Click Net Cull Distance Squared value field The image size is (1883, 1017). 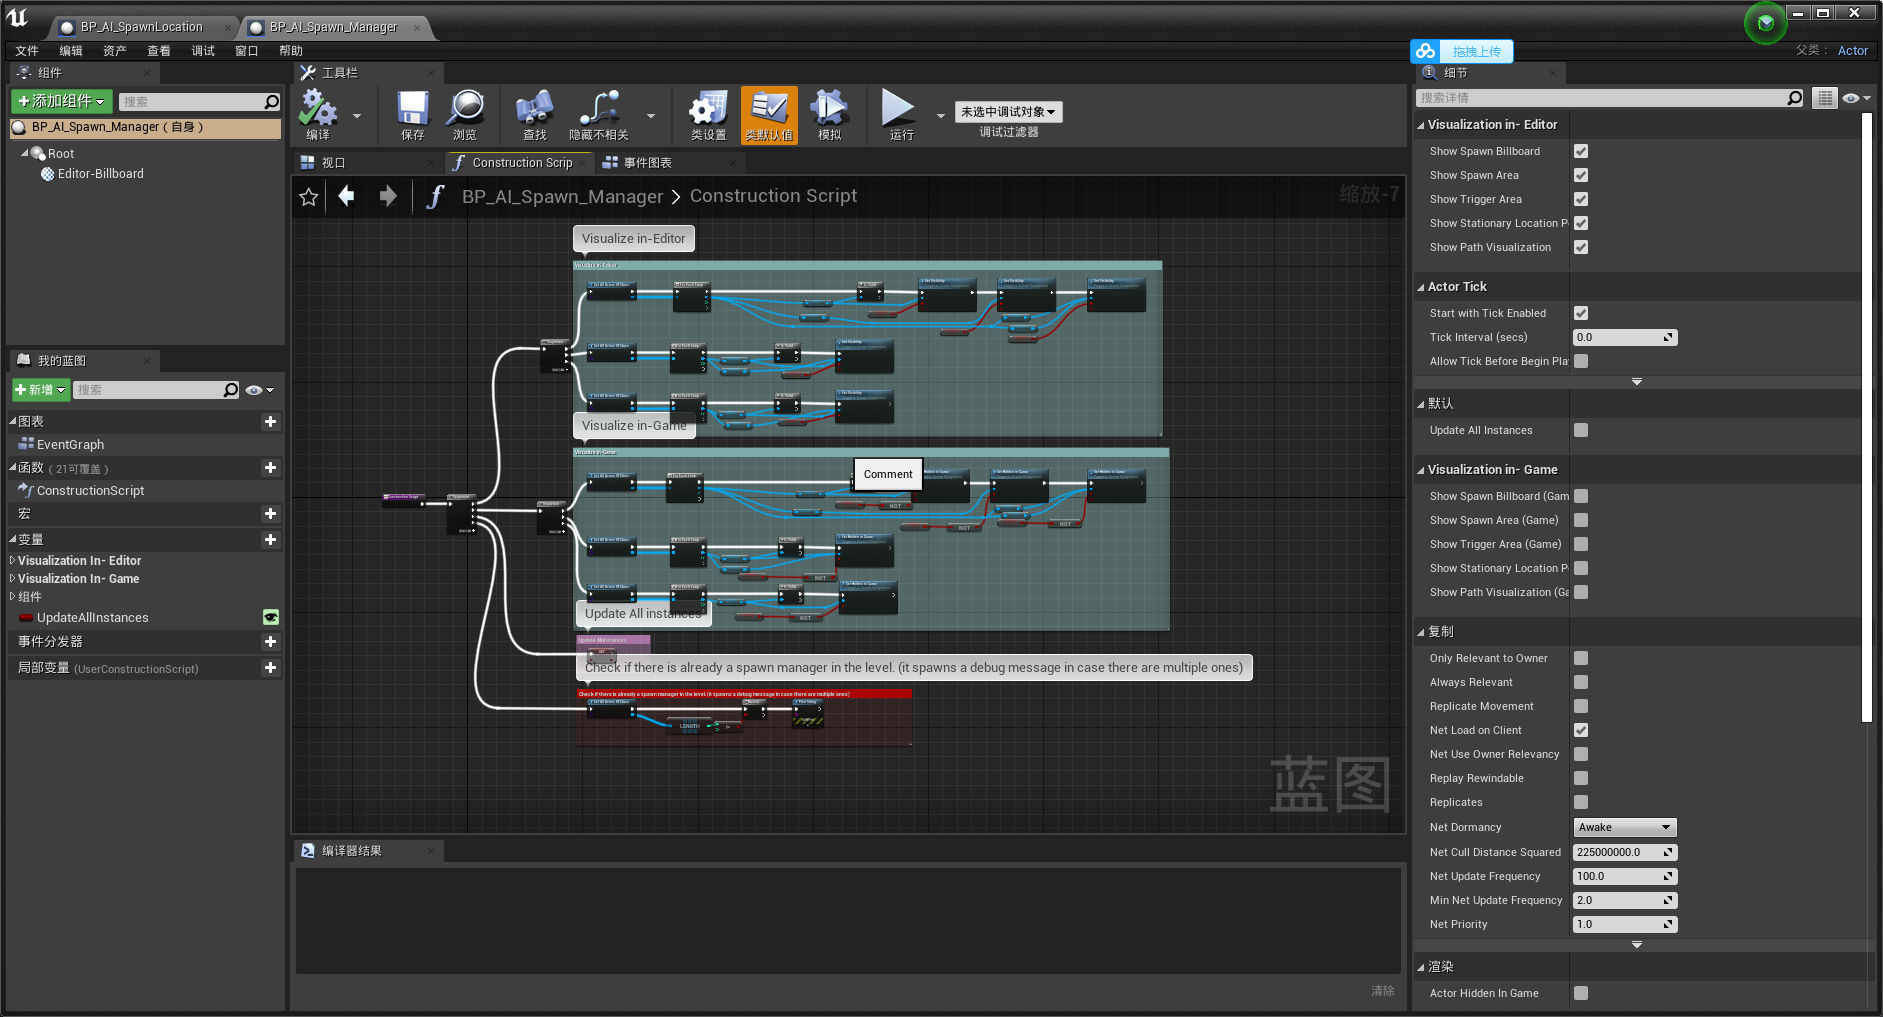click(1624, 852)
